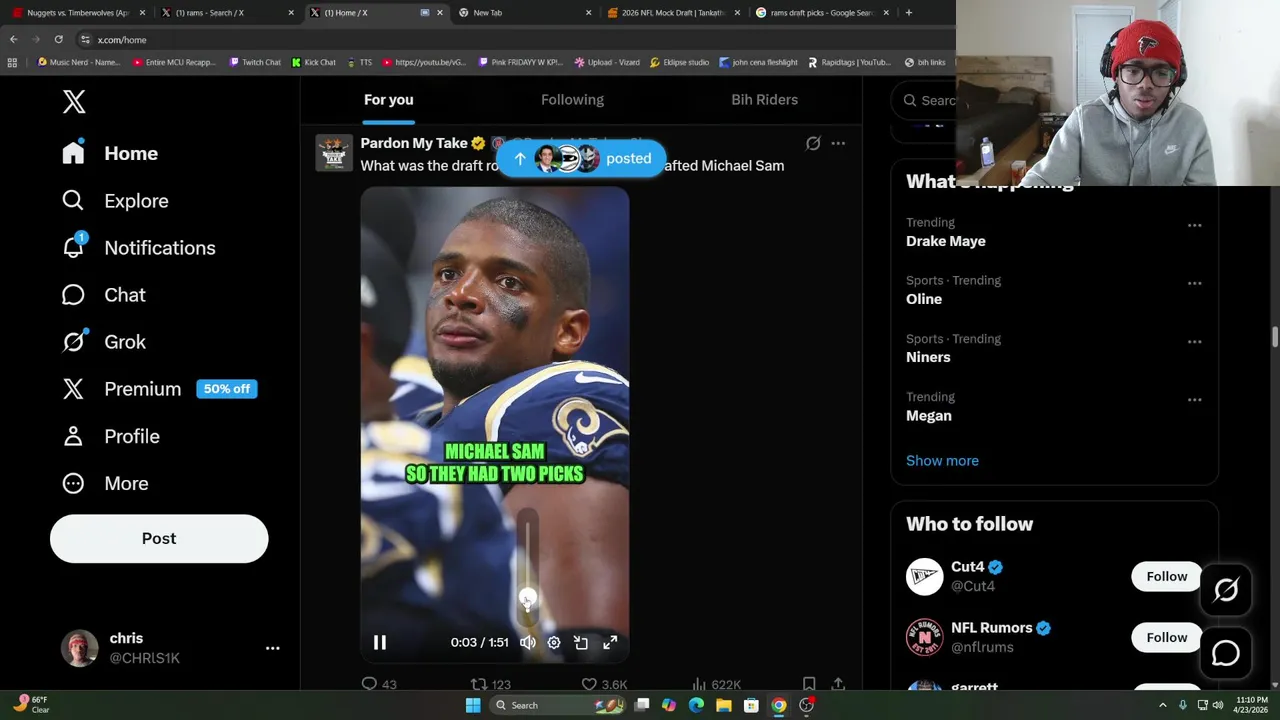Click the big Post button
The image size is (1280, 720).
click(159, 538)
